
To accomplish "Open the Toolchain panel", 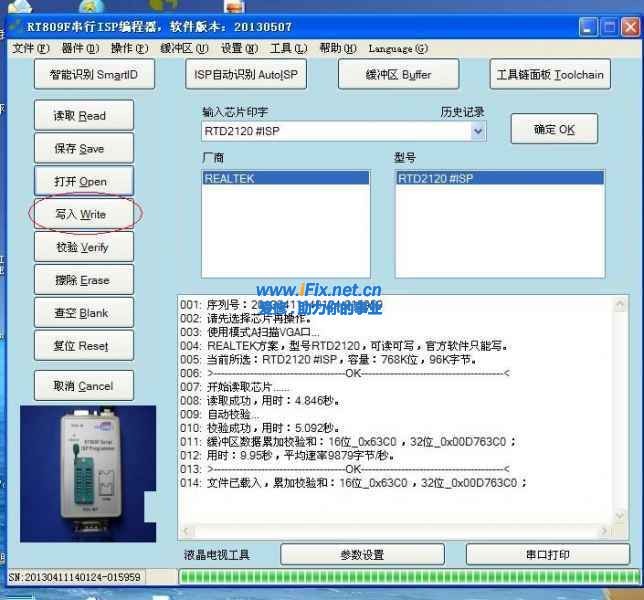I will tap(550, 74).
